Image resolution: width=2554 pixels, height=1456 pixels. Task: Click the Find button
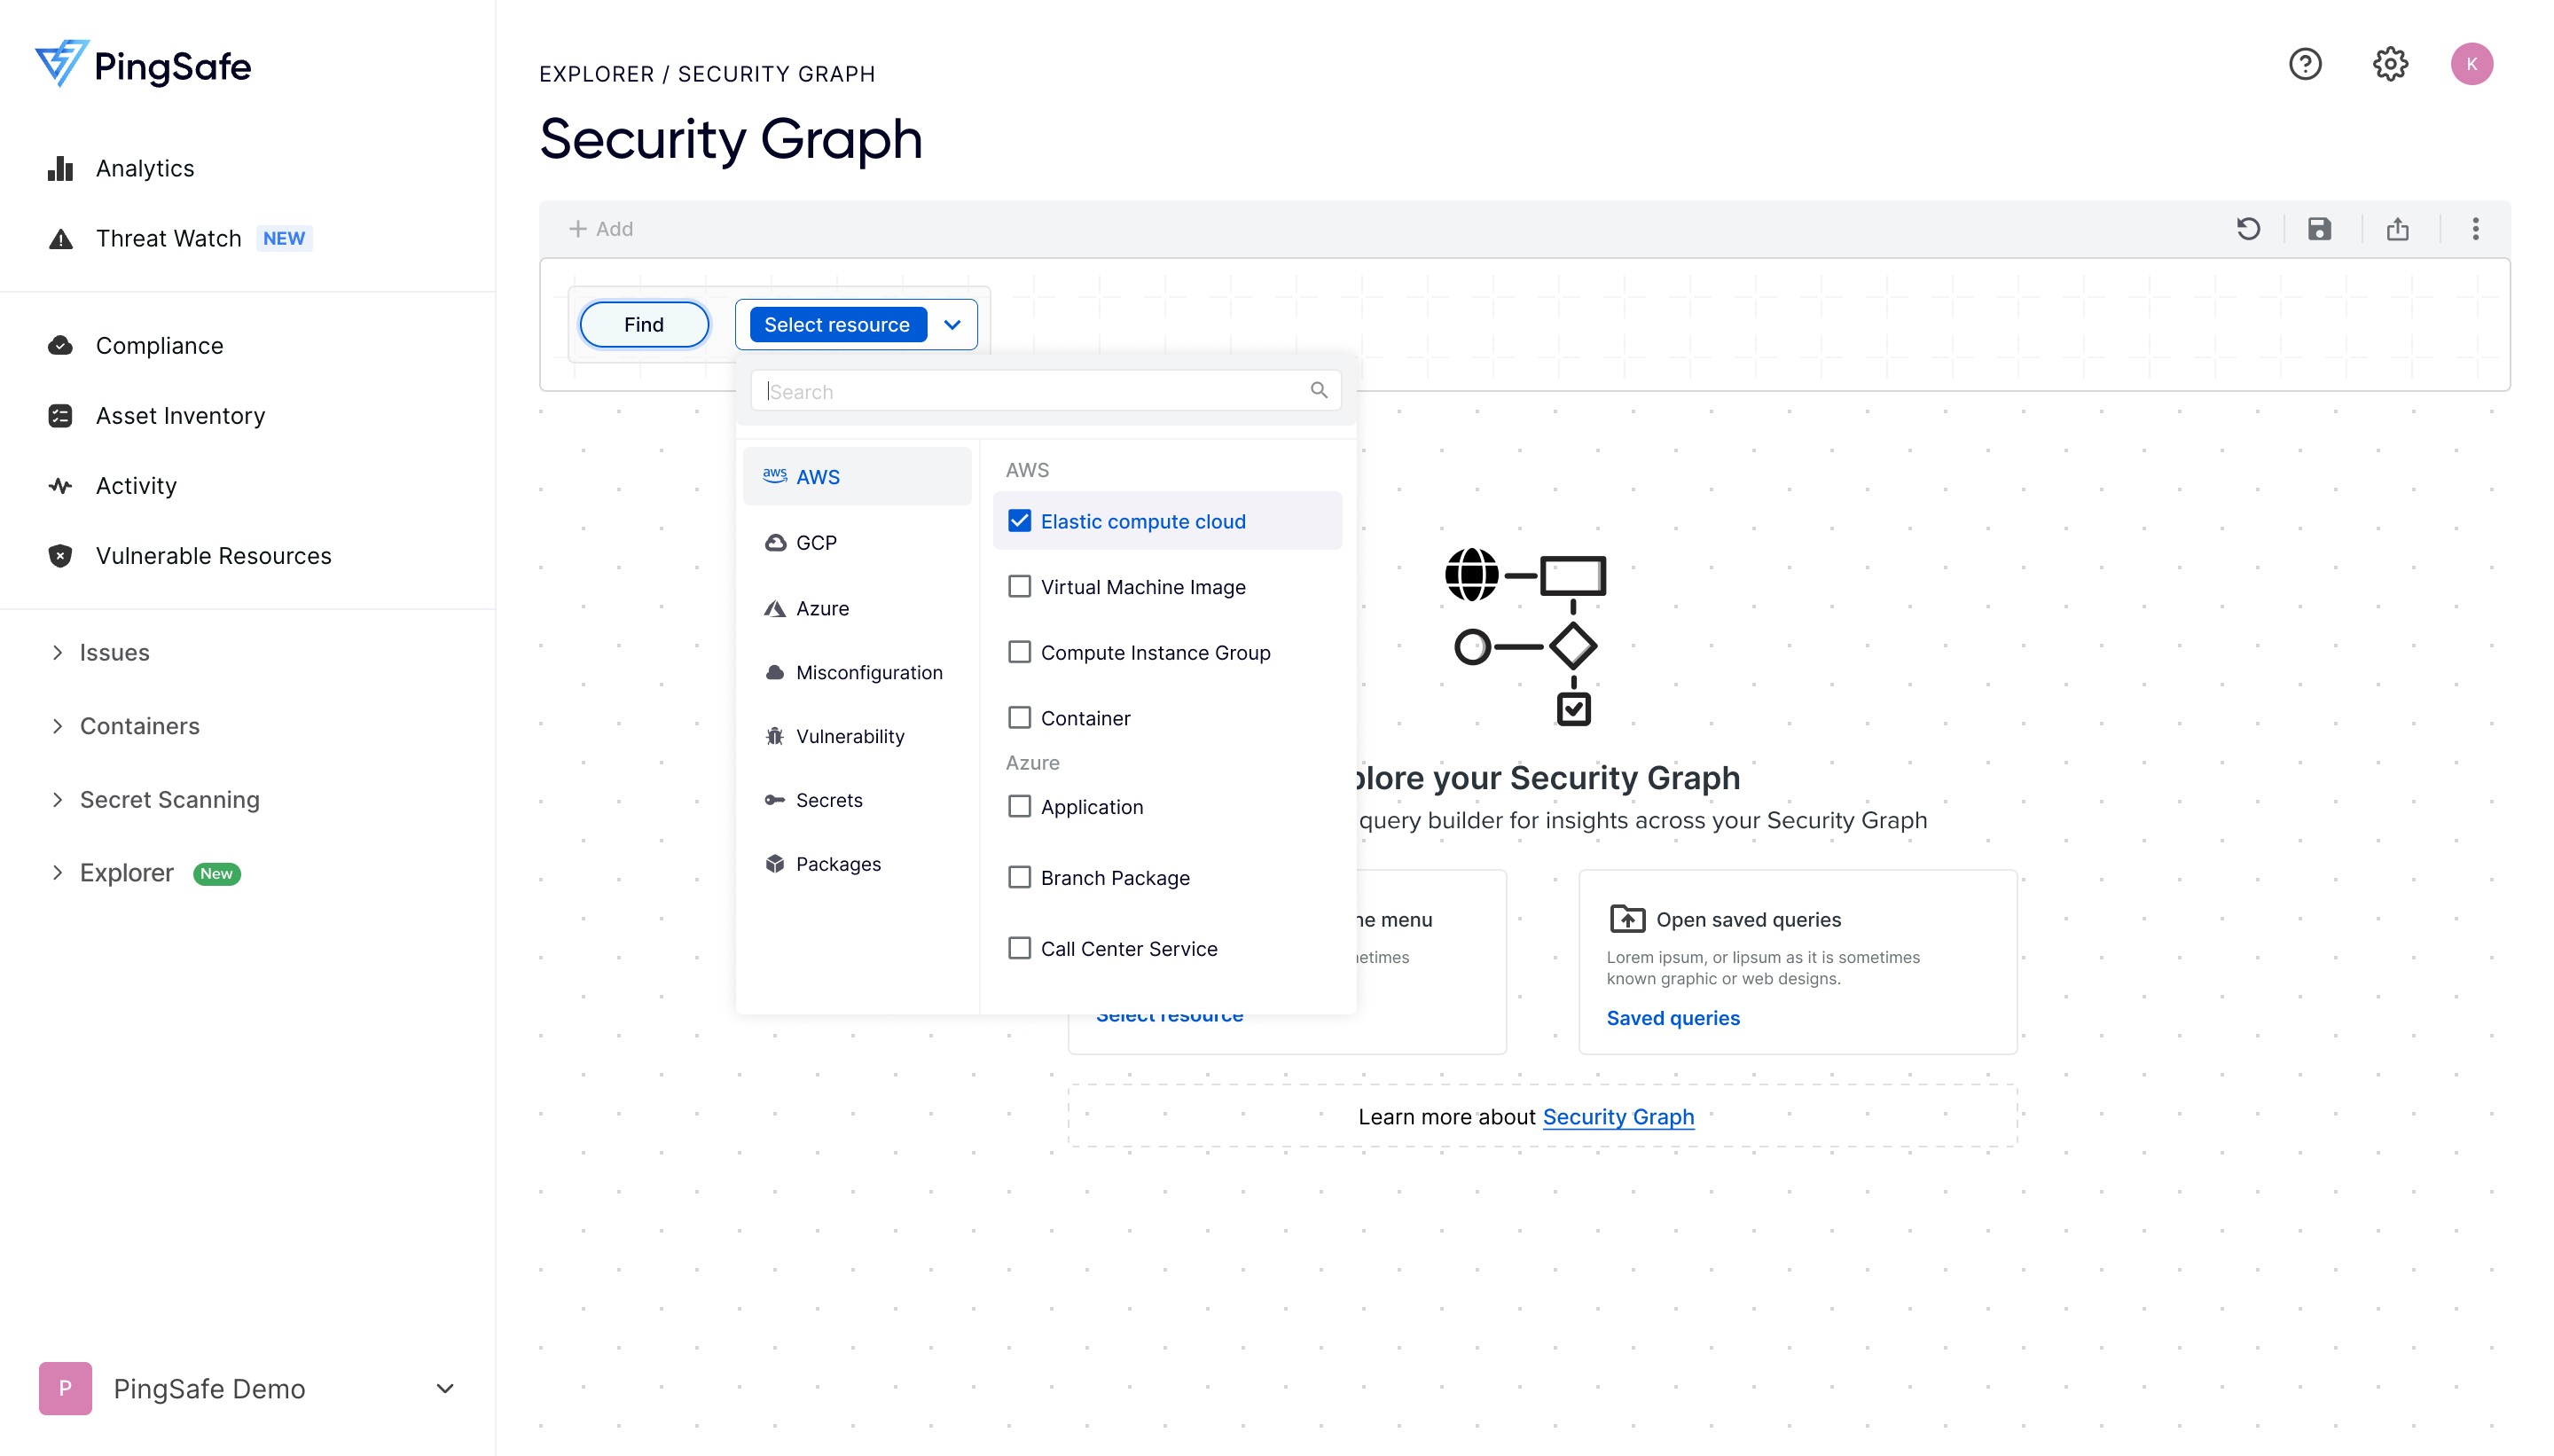click(643, 324)
